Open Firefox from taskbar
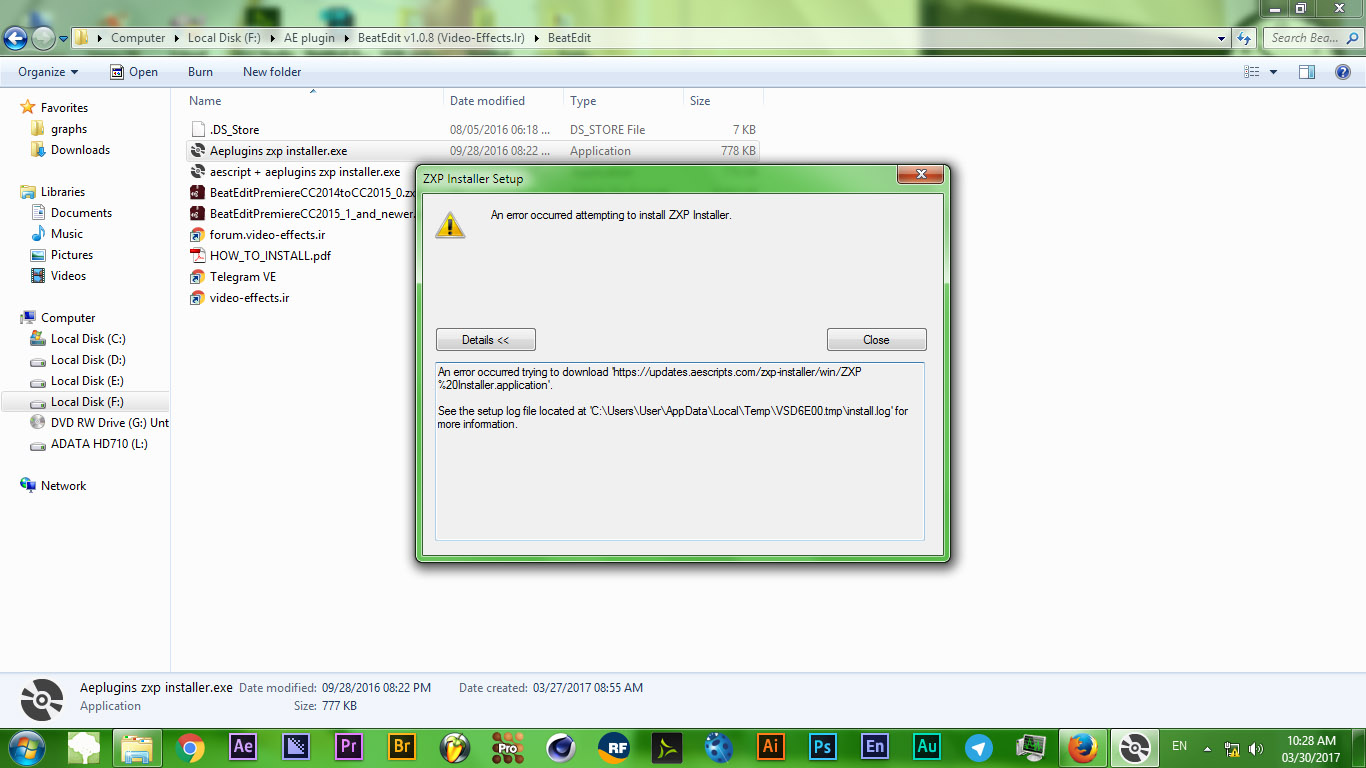The height and width of the screenshot is (768, 1366). 1081,747
